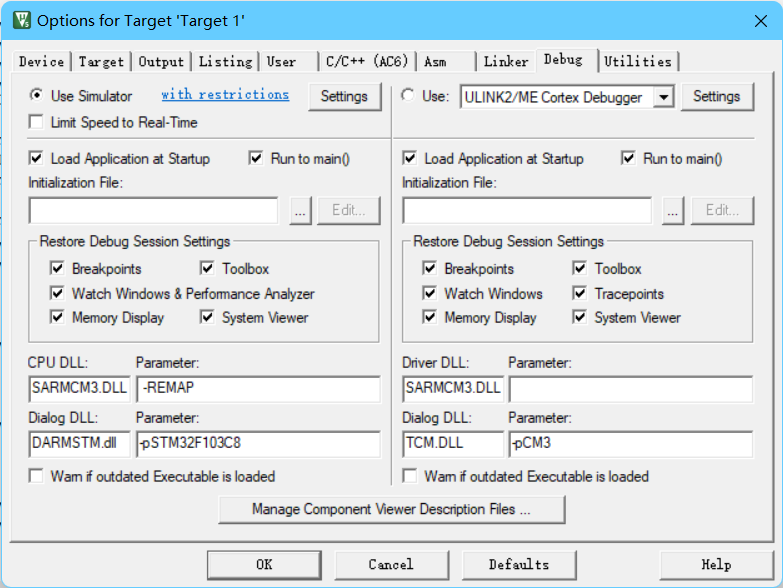Click the -pCM3 parameter field

pos(631,444)
